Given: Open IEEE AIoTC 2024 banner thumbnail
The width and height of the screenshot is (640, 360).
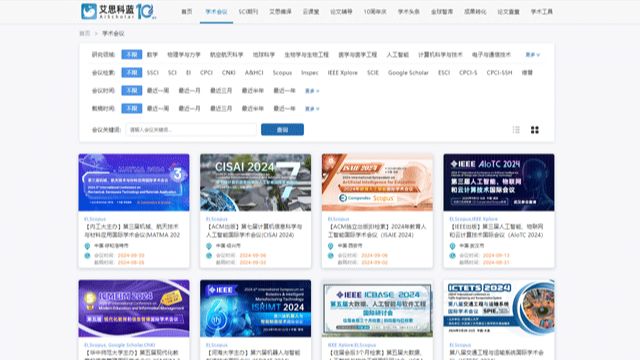Looking at the screenshot, I should [499, 182].
